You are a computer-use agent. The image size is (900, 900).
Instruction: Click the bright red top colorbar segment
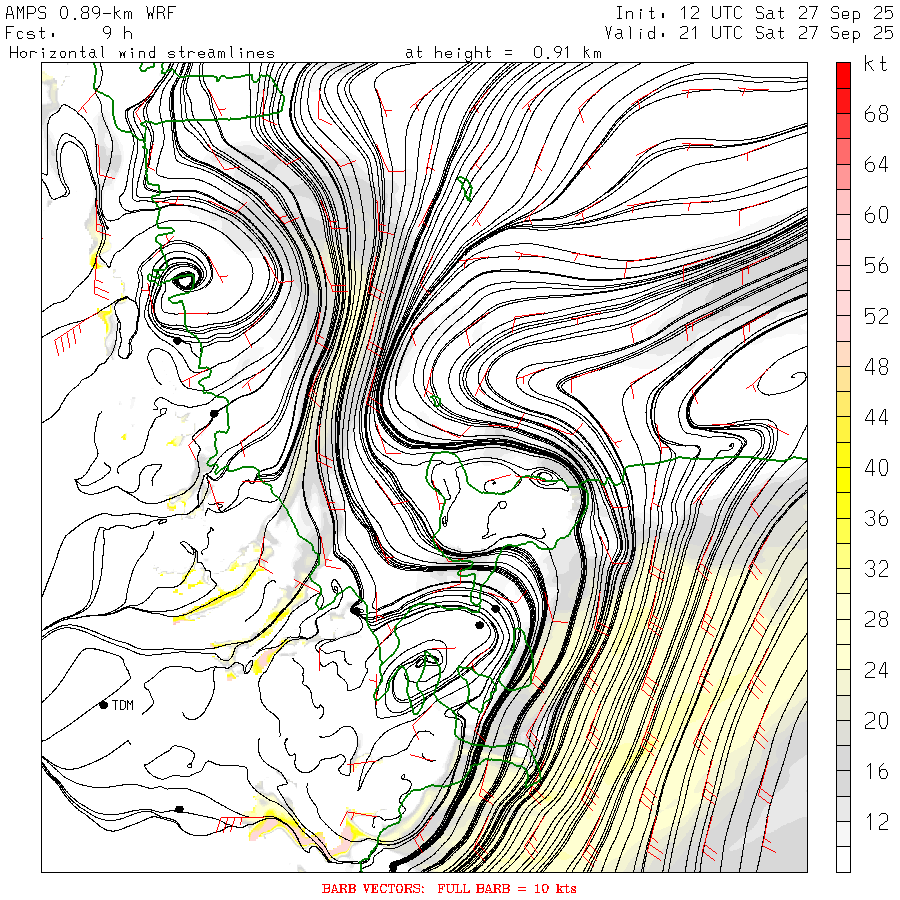[x=843, y=75]
